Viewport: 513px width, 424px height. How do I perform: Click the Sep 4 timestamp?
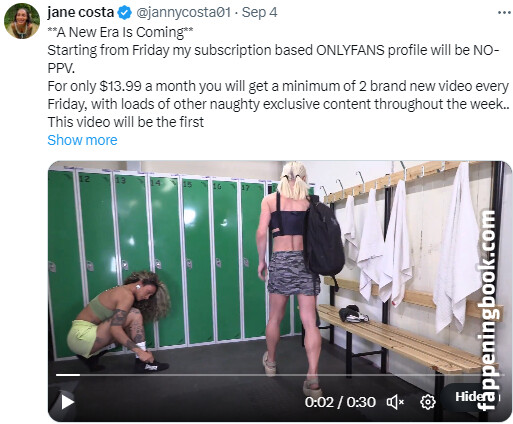click(x=259, y=12)
